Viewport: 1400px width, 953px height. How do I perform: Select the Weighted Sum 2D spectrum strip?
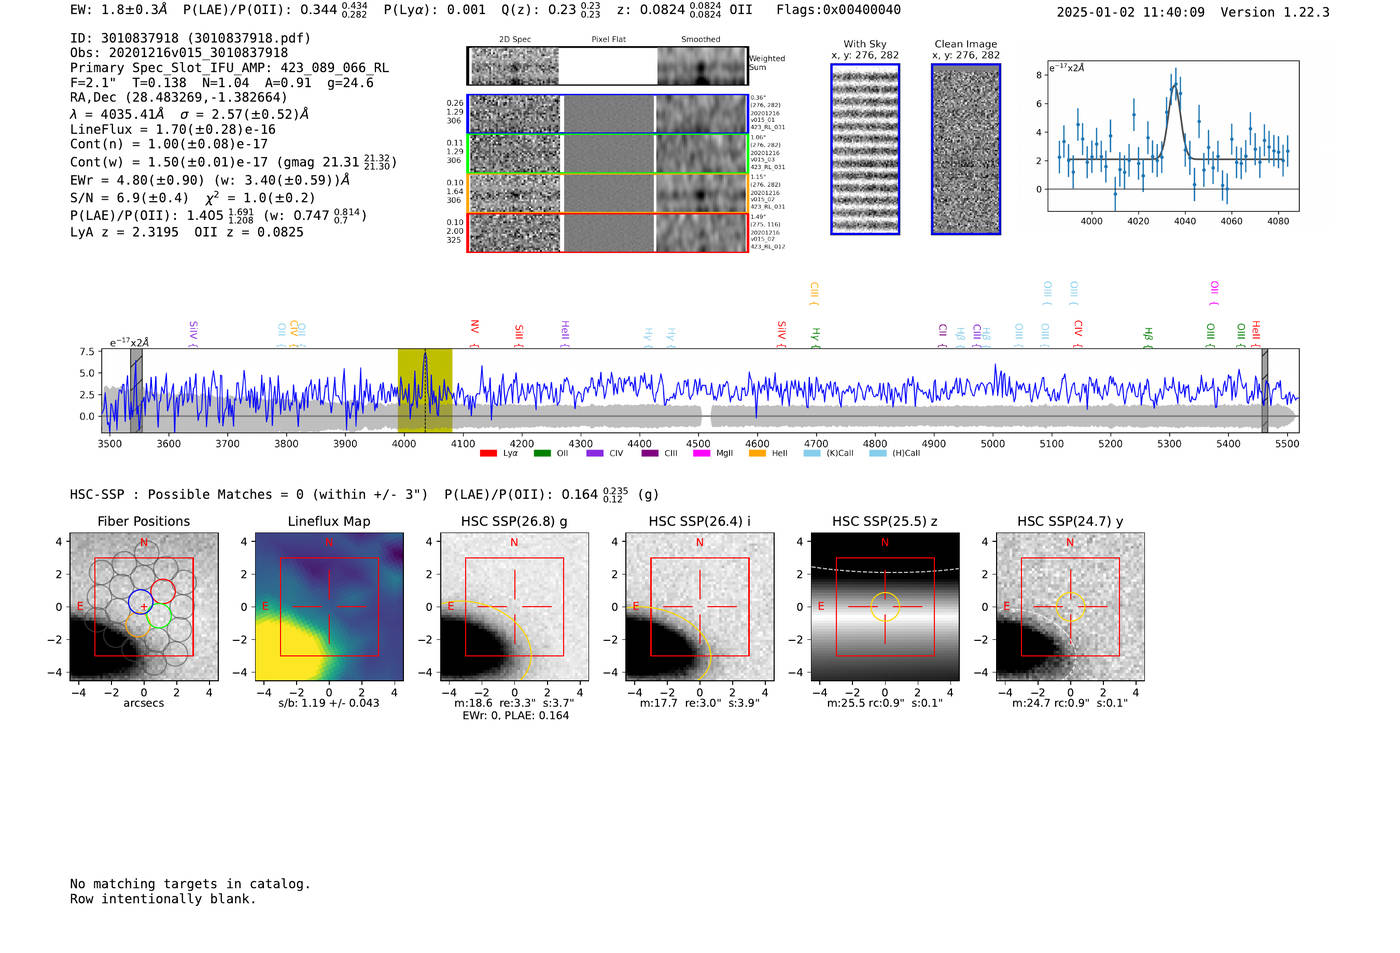(x=608, y=66)
